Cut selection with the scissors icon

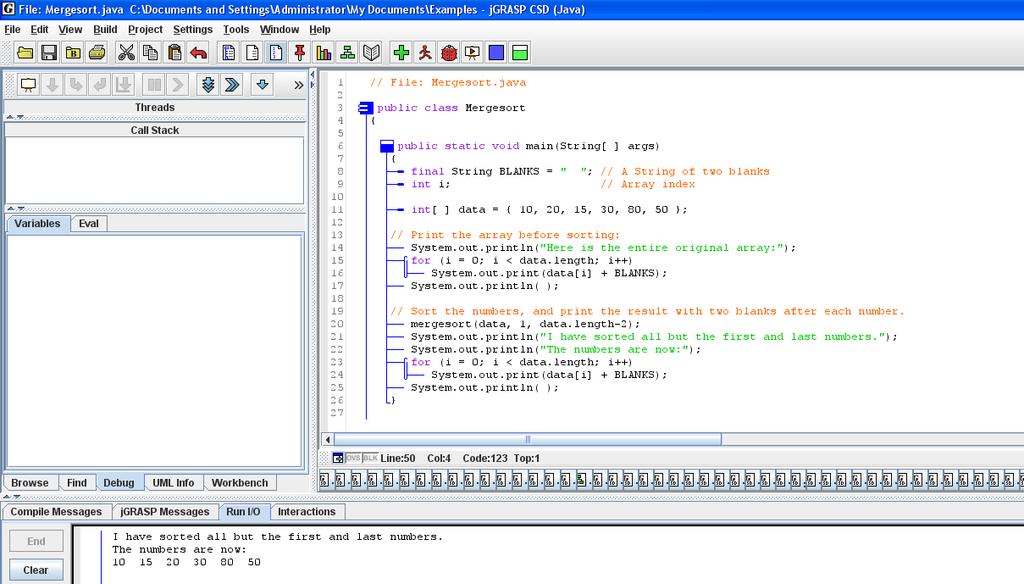pyautogui.click(x=126, y=52)
